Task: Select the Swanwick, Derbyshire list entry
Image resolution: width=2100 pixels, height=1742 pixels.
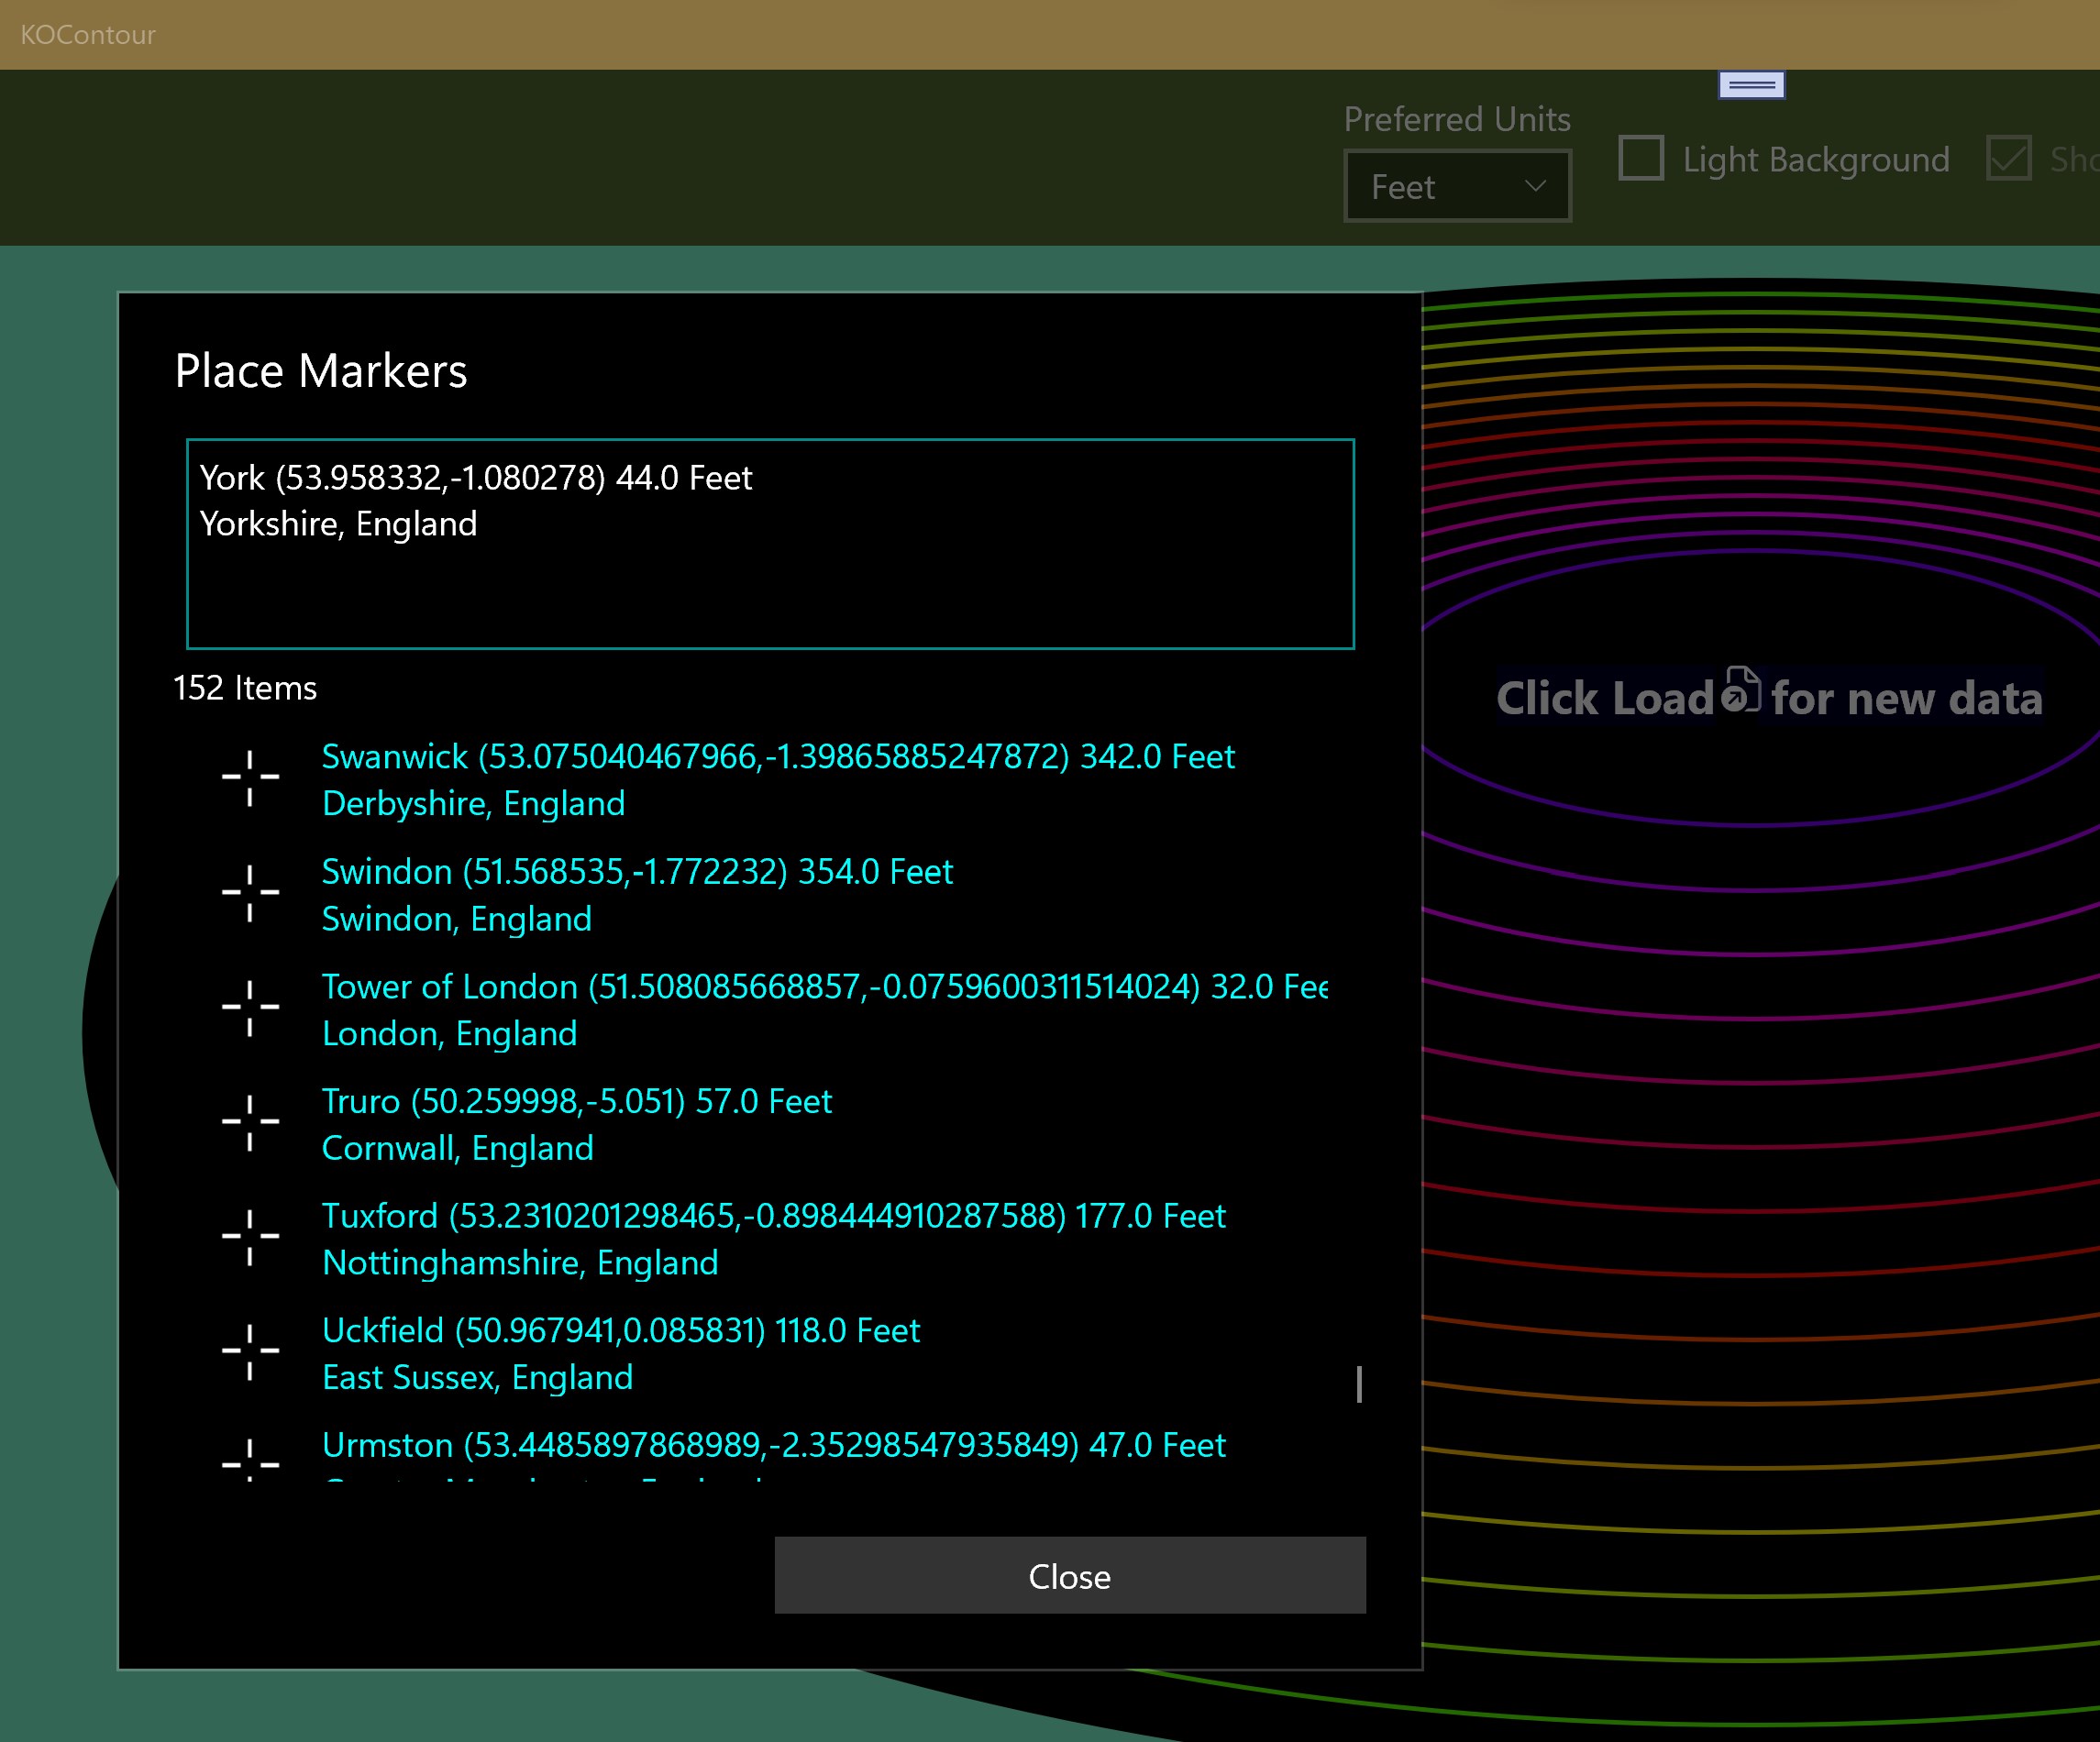Action: (778, 780)
